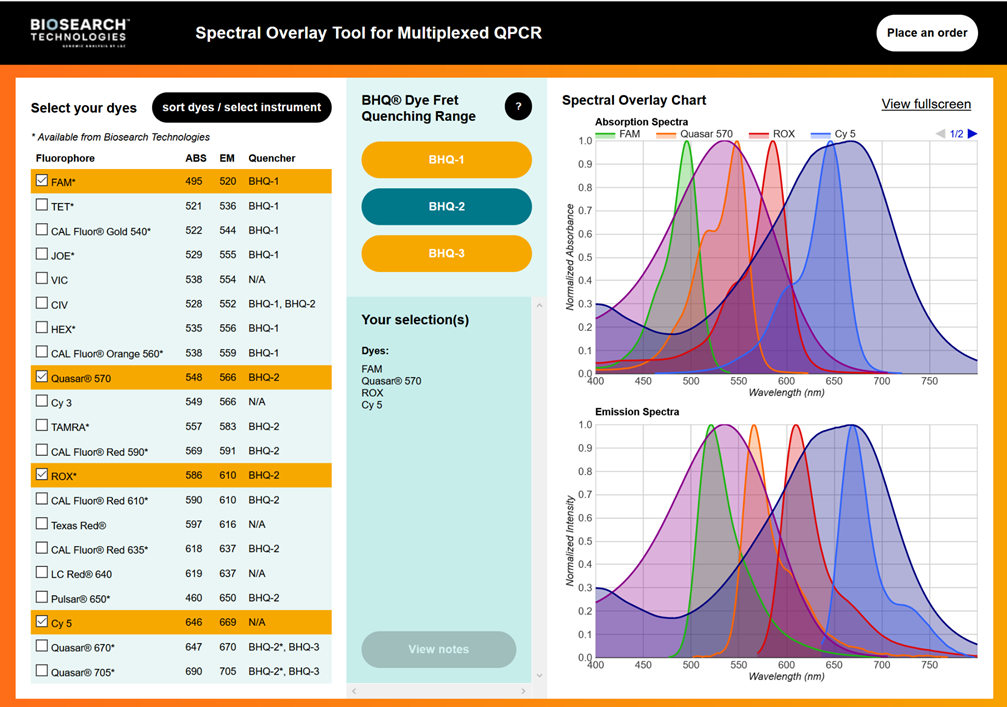Click the Biosearch Technologies logo
The image size is (1007, 707).
pyautogui.click(x=80, y=33)
